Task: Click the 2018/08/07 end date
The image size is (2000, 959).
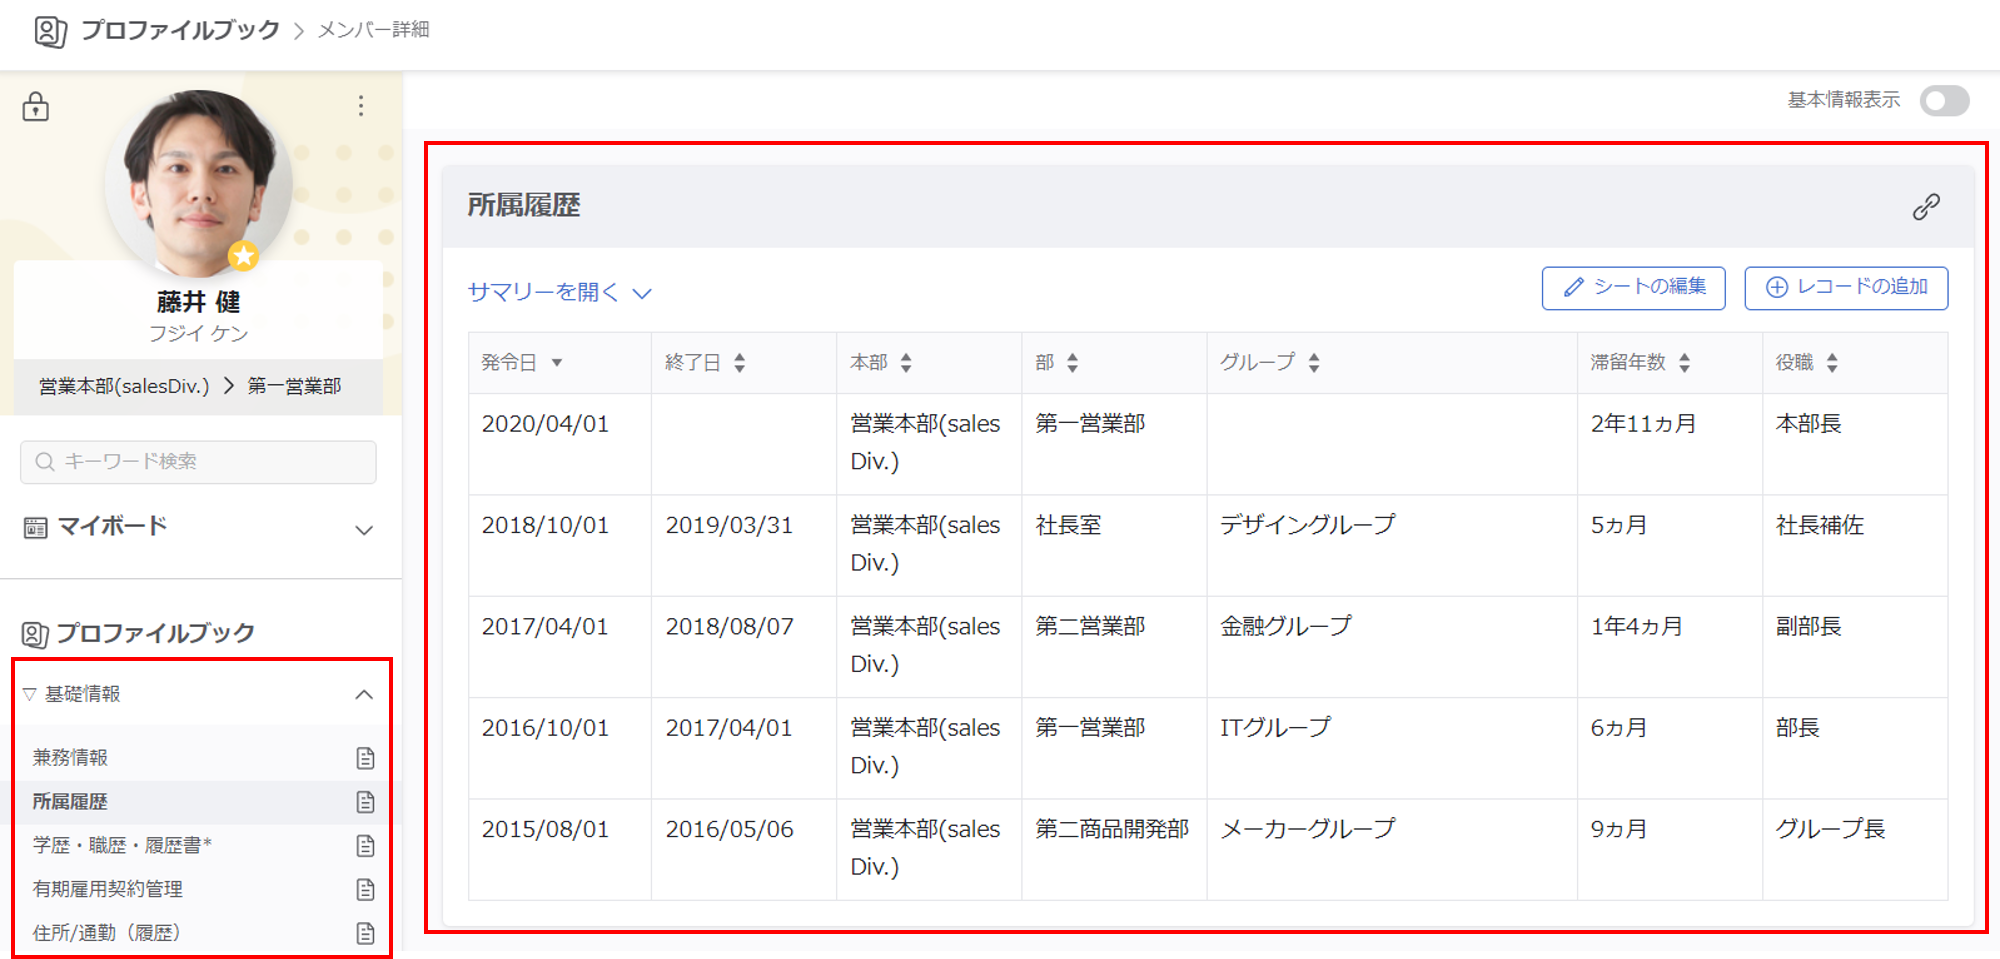Action: 729,627
